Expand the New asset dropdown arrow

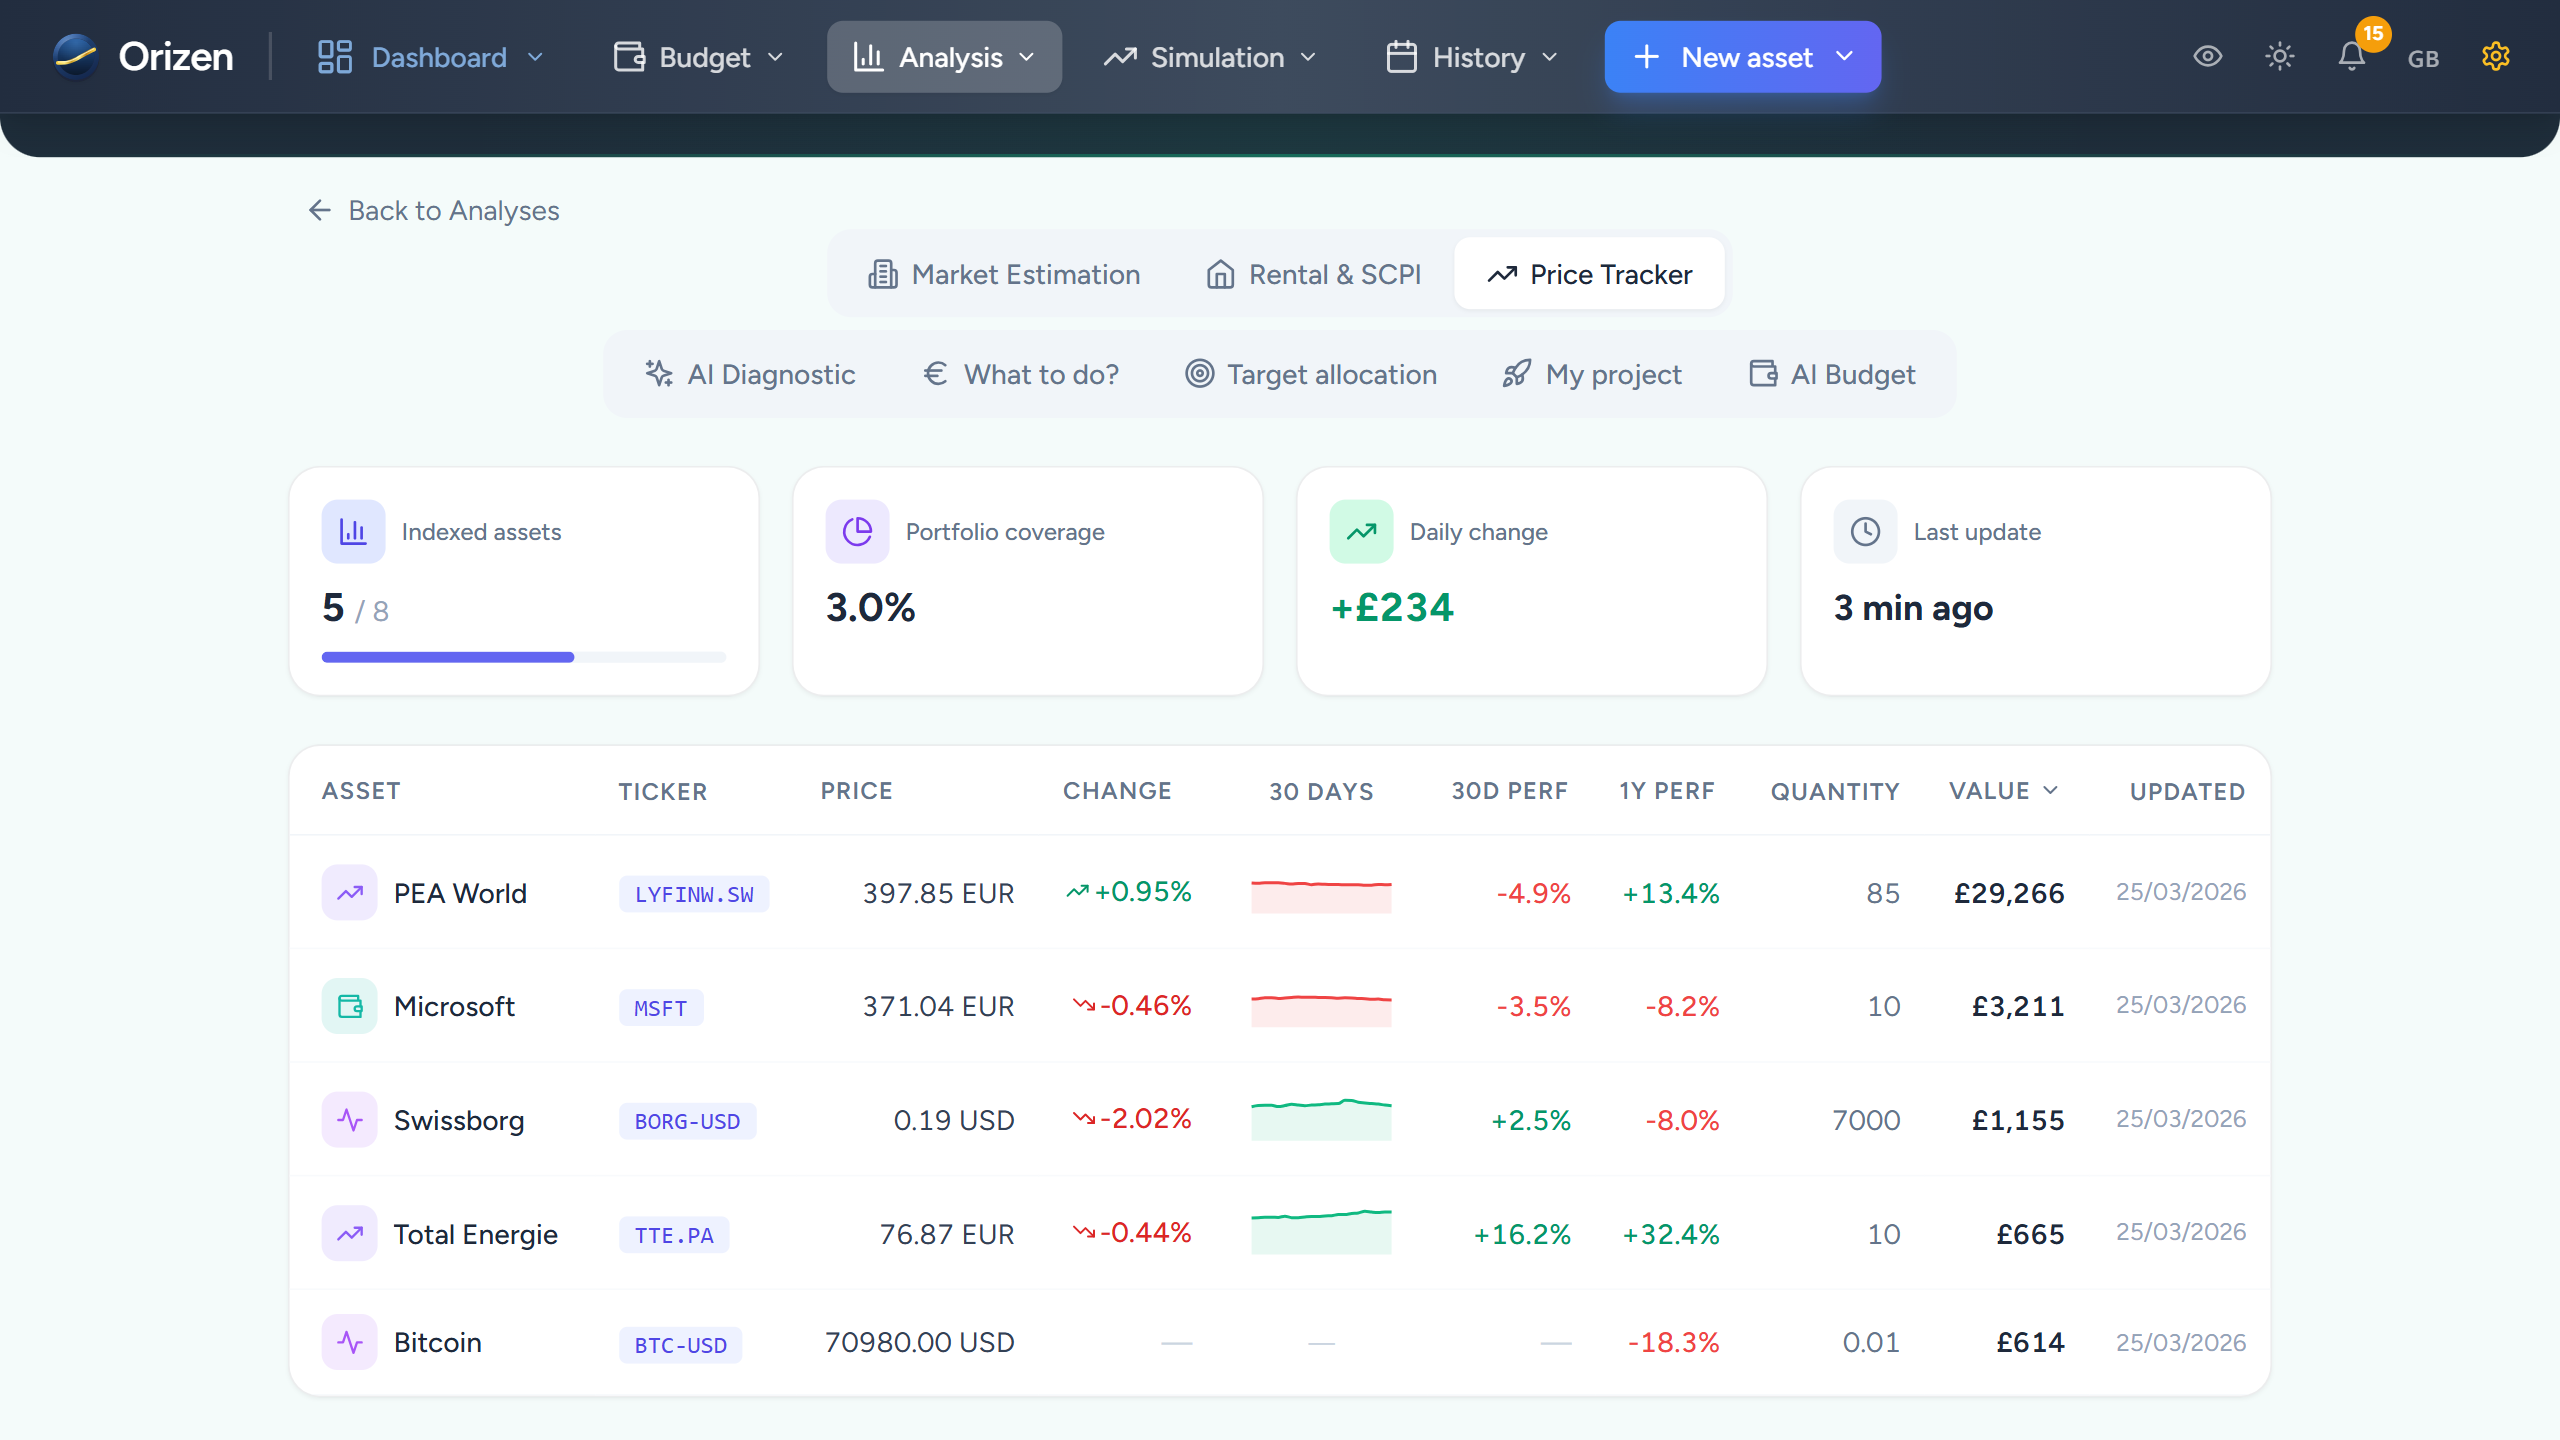tap(1843, 58)
